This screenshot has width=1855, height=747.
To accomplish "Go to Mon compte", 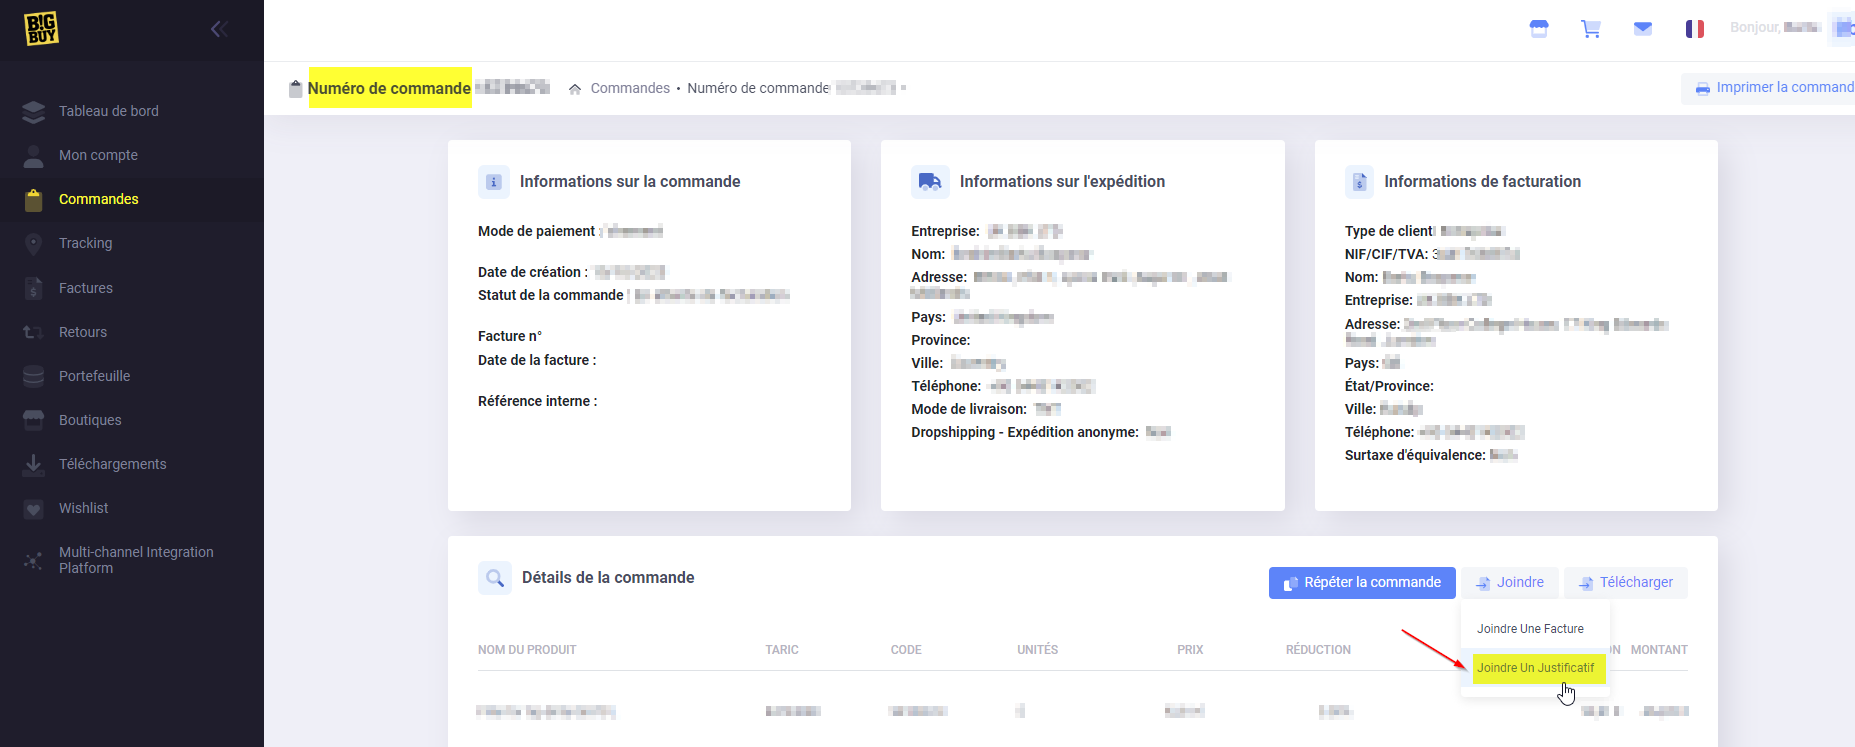I will 98,155.
